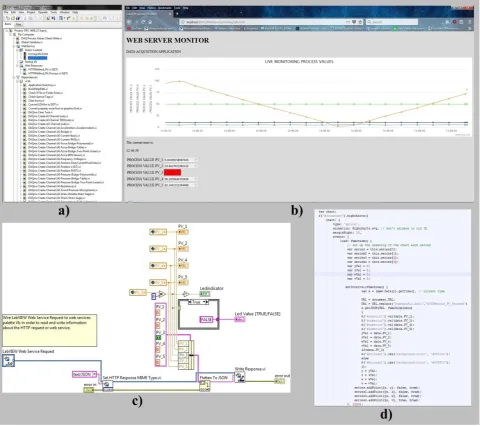Open the File menu in LabVIEW Project Explorer
480x426 pixels.
click(x=6, y=12)
